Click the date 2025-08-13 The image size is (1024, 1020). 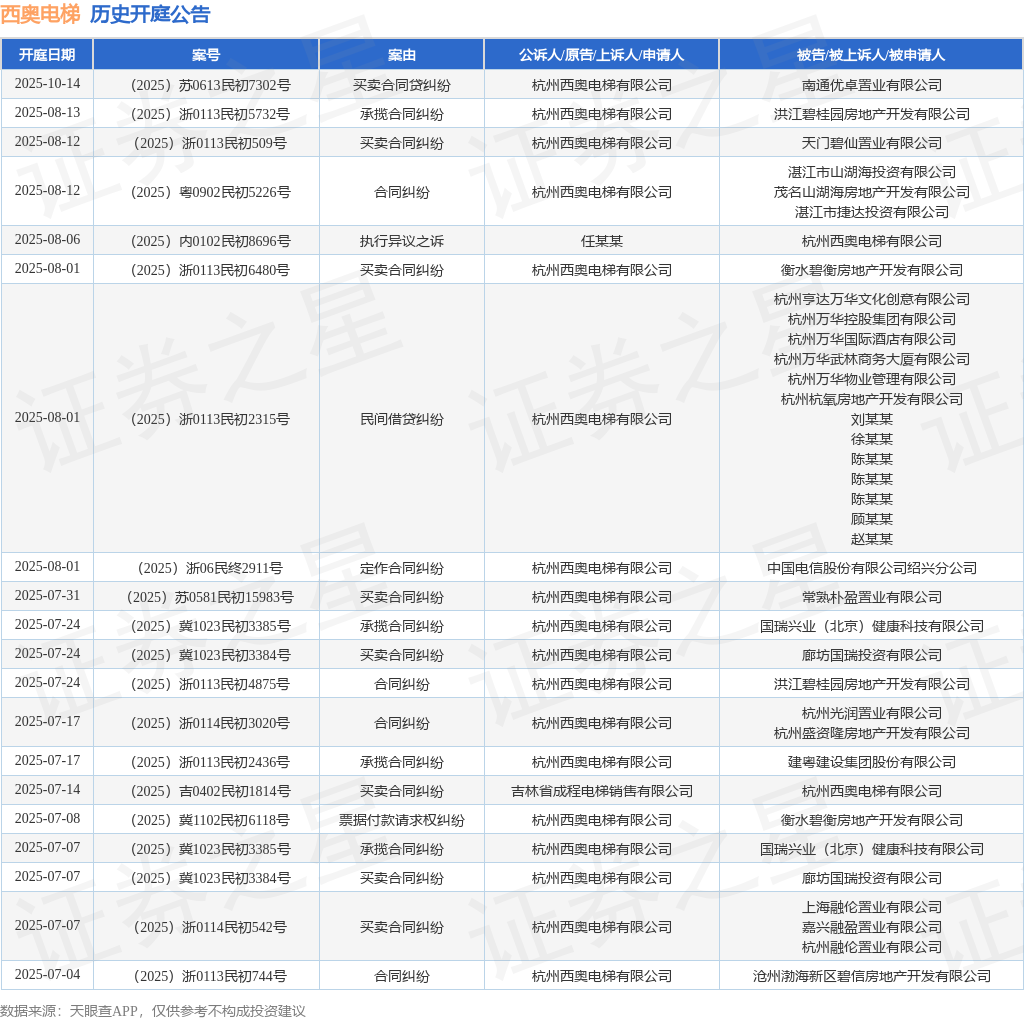click(x=47, y=112)
